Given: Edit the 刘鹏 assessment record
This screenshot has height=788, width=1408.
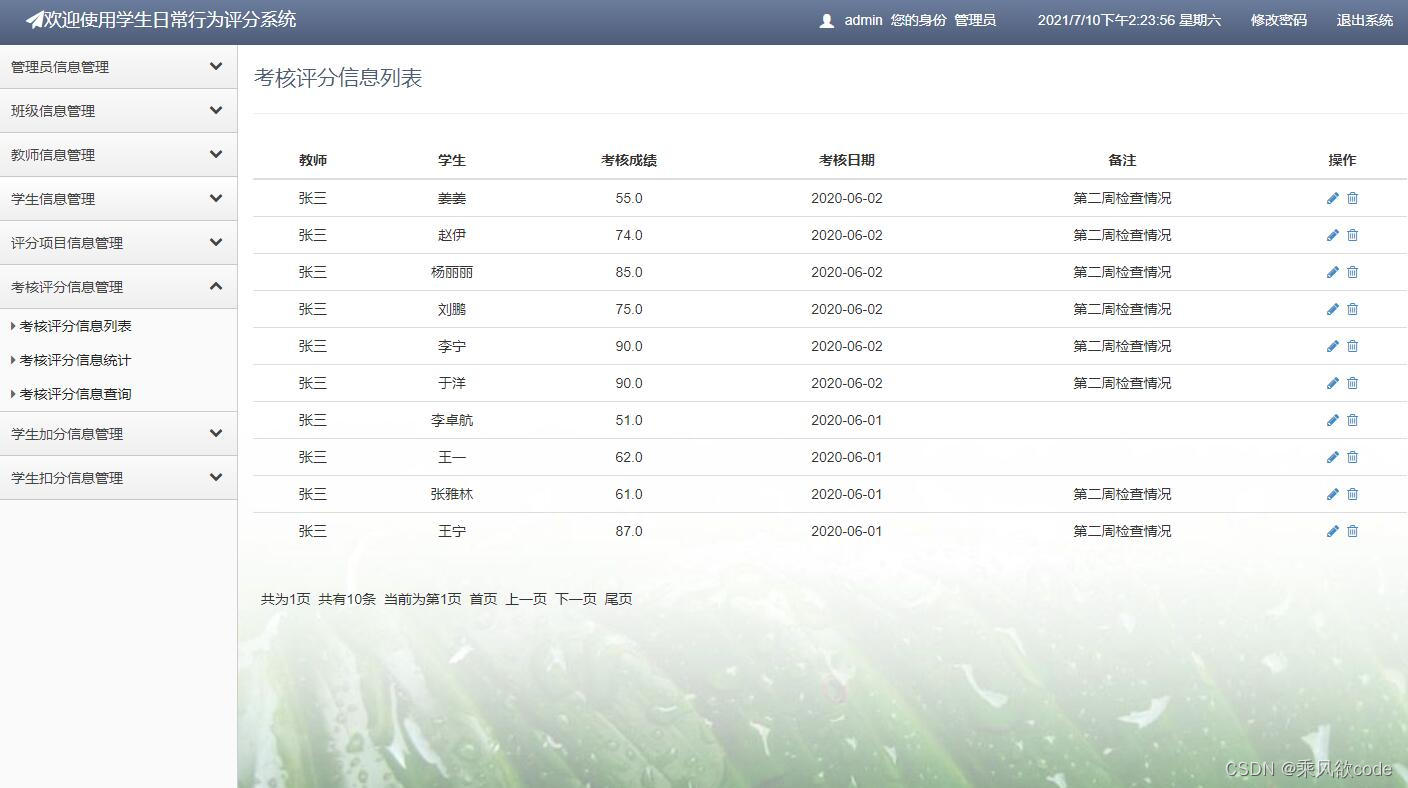Looking at the screenshot, I should click(1332, 309).
